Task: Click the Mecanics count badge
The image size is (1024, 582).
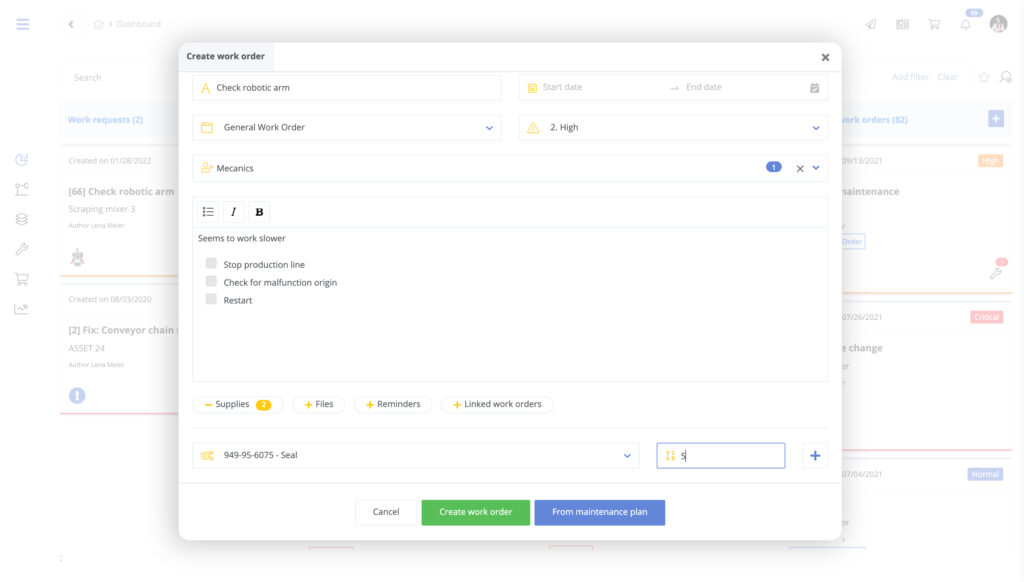Action: coord(773,167)
